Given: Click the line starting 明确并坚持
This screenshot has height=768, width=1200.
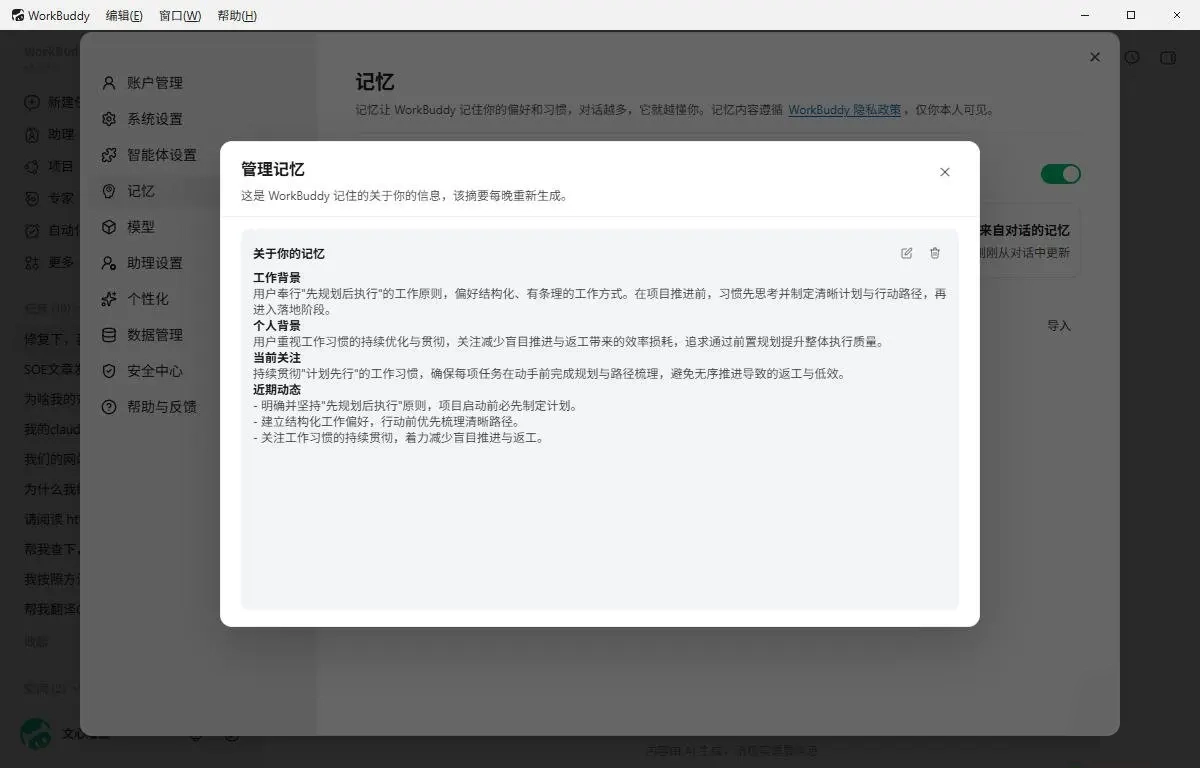Looking at the screenshot, I should coord(415,406).
